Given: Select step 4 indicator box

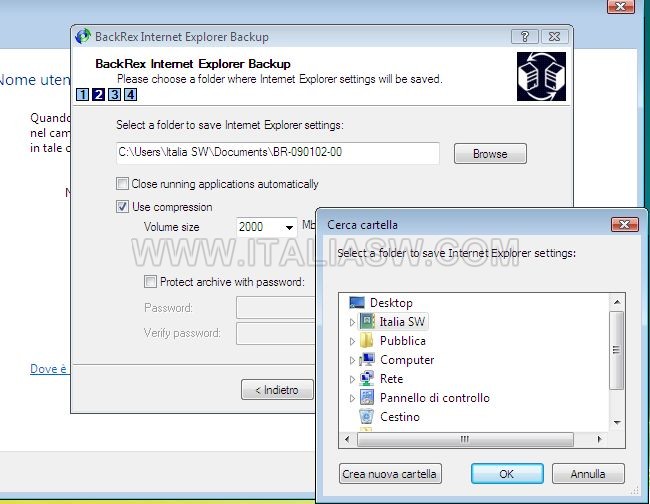Looking at the screenshot, I should pos(130,94).
